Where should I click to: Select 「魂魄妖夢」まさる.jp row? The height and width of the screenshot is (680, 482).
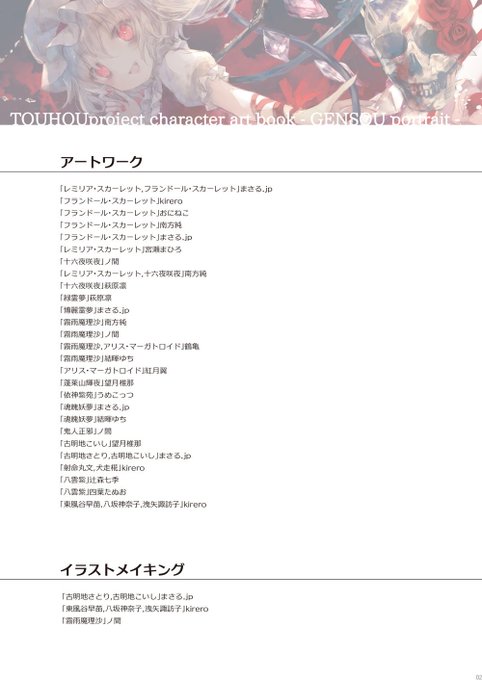click(x=95, y=407)
